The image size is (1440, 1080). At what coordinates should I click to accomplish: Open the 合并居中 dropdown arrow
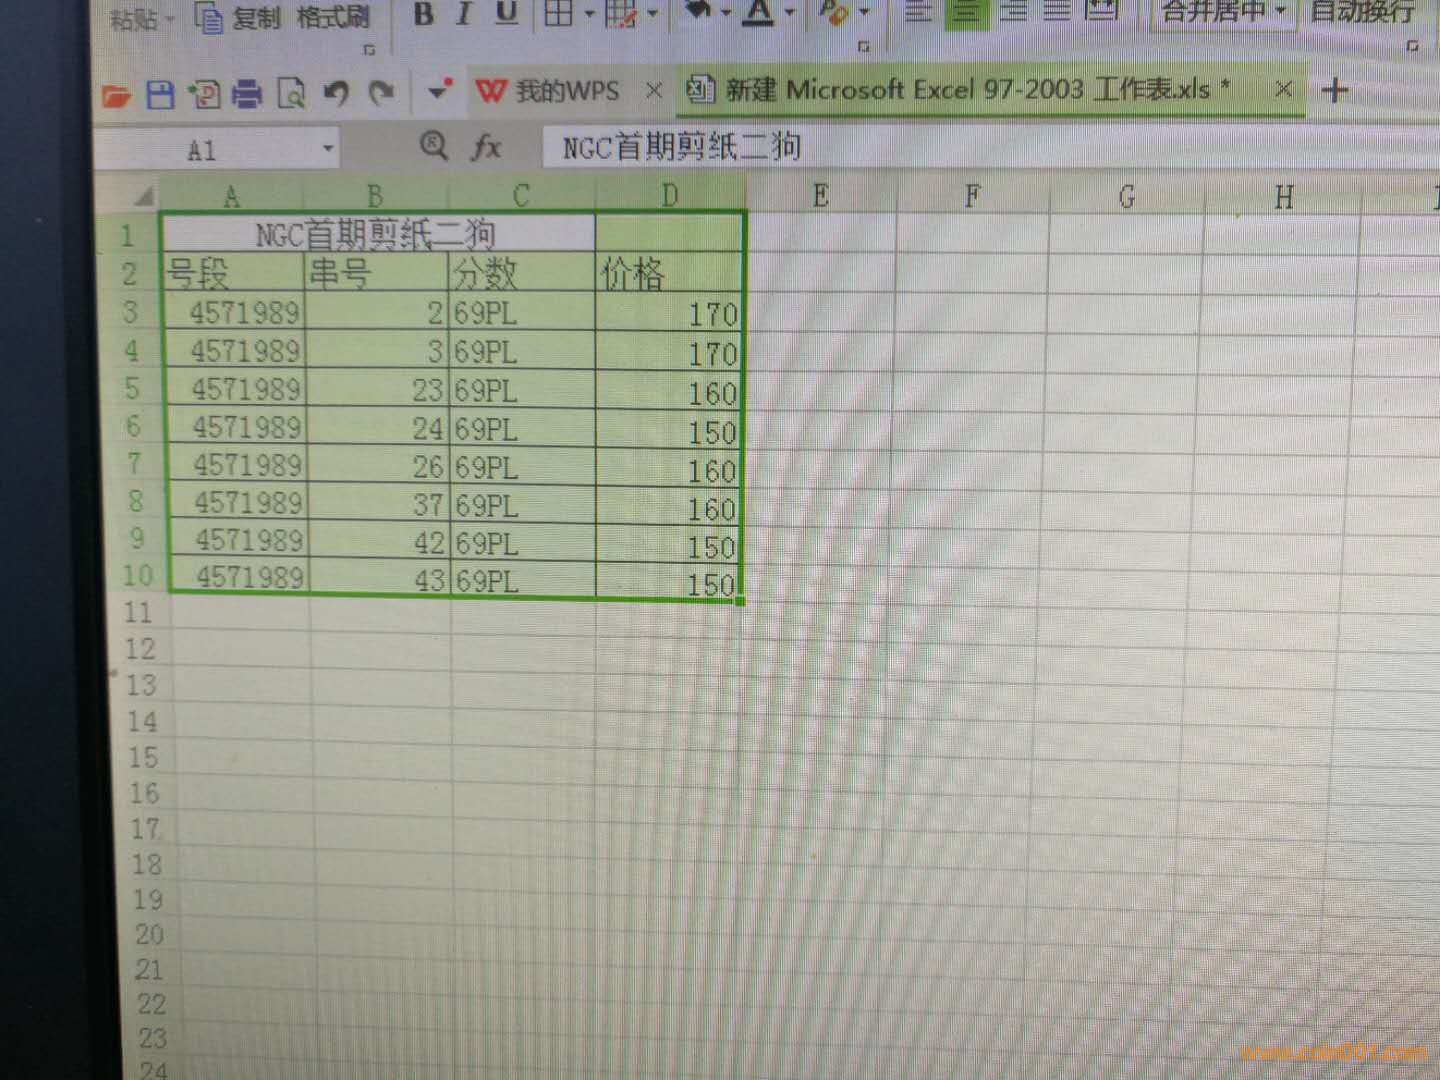point(1280,12)
